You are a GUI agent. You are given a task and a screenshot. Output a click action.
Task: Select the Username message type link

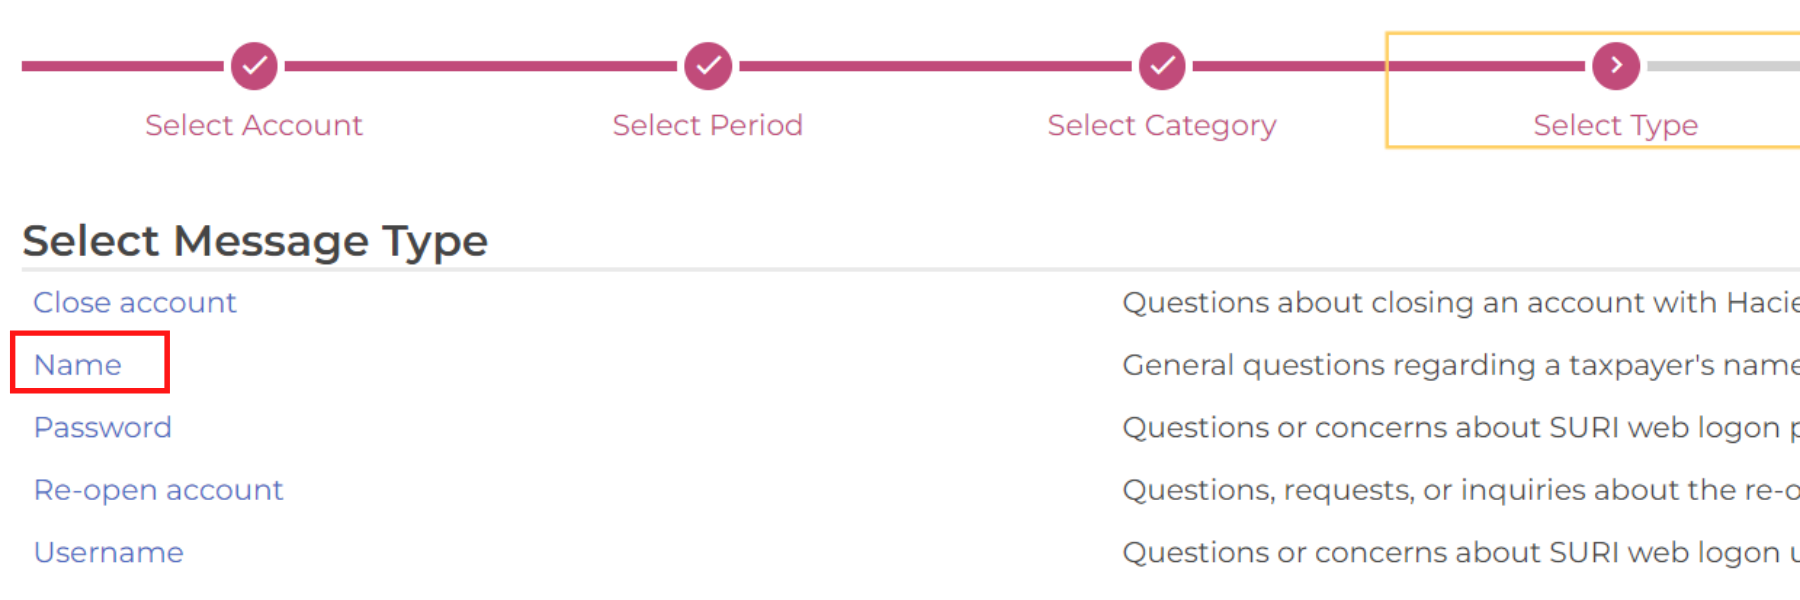(x=109, y=552)
